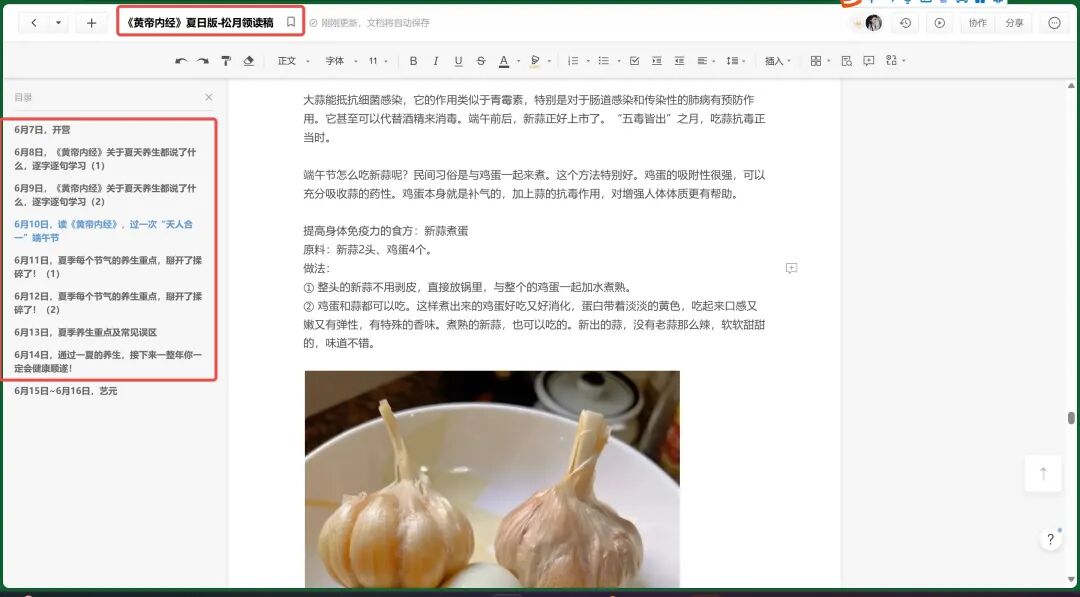Toggle bold formatting
Image resolution: width=1080 pixels, height=597 pixels.
click(x=413, y=61)
